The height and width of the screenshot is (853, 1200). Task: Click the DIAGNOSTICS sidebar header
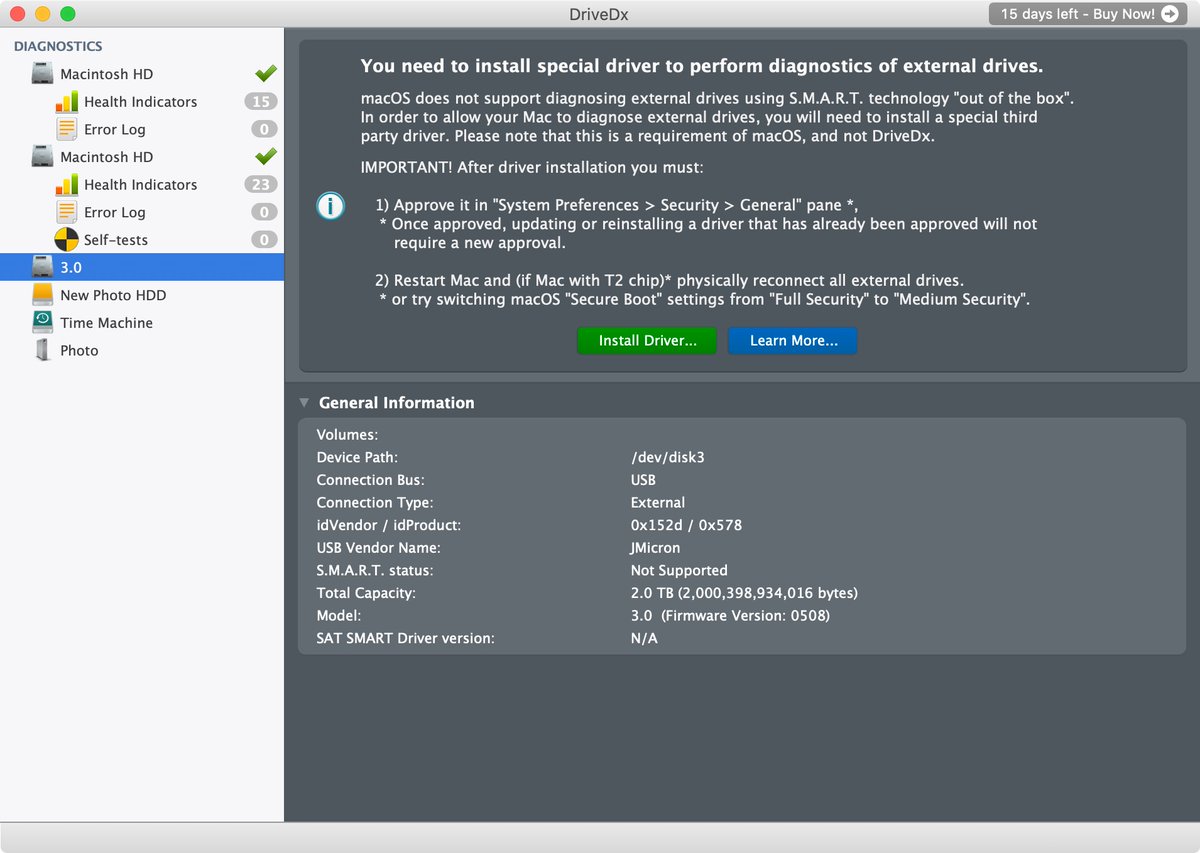(x=58, y=46)
